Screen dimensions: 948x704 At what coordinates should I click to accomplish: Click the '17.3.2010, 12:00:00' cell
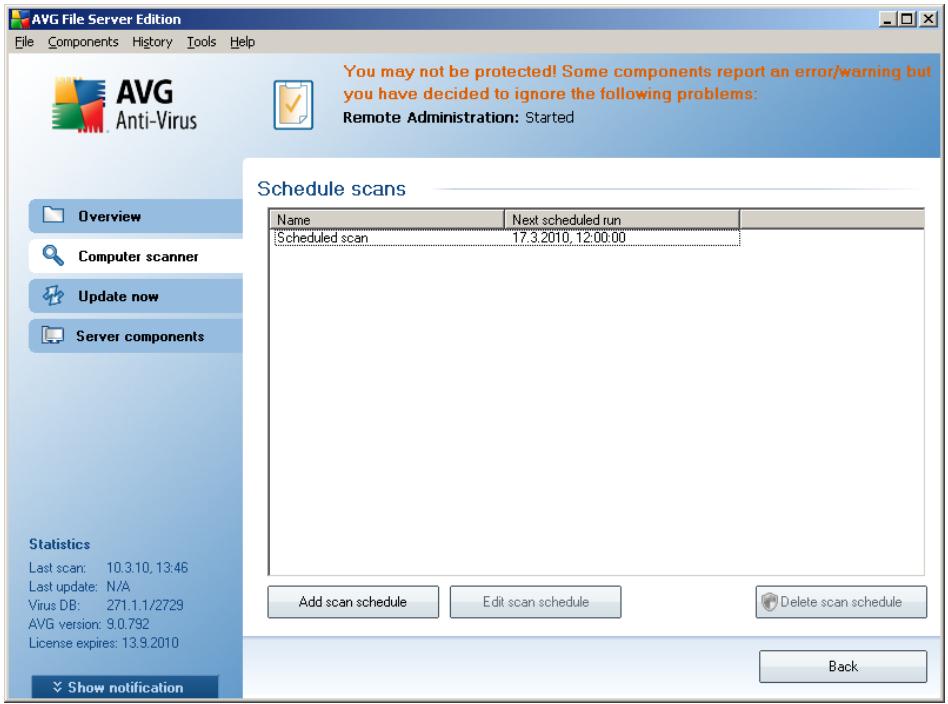(569, 237)
